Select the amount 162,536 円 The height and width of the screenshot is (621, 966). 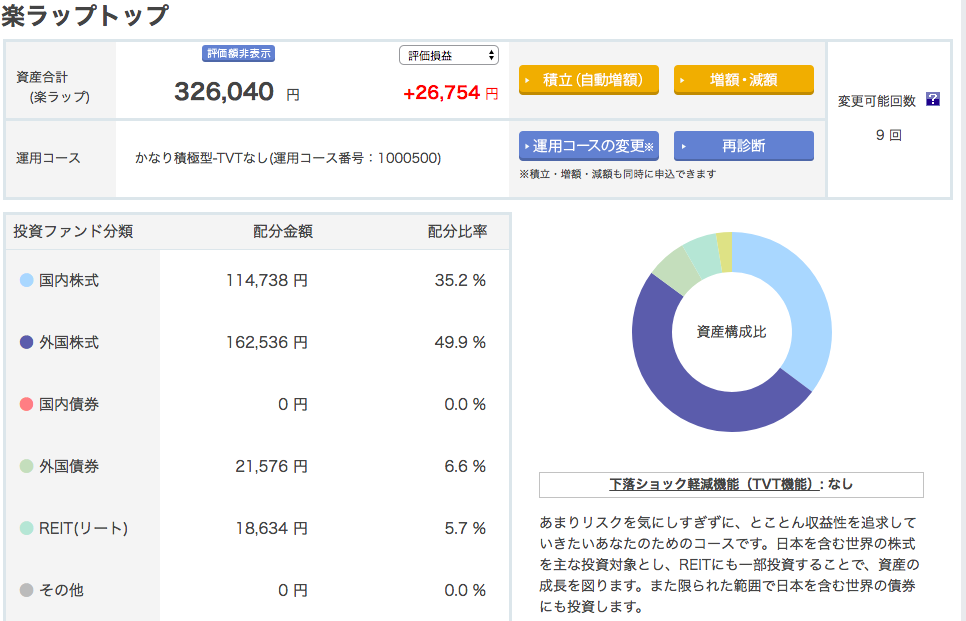(267, 342)
